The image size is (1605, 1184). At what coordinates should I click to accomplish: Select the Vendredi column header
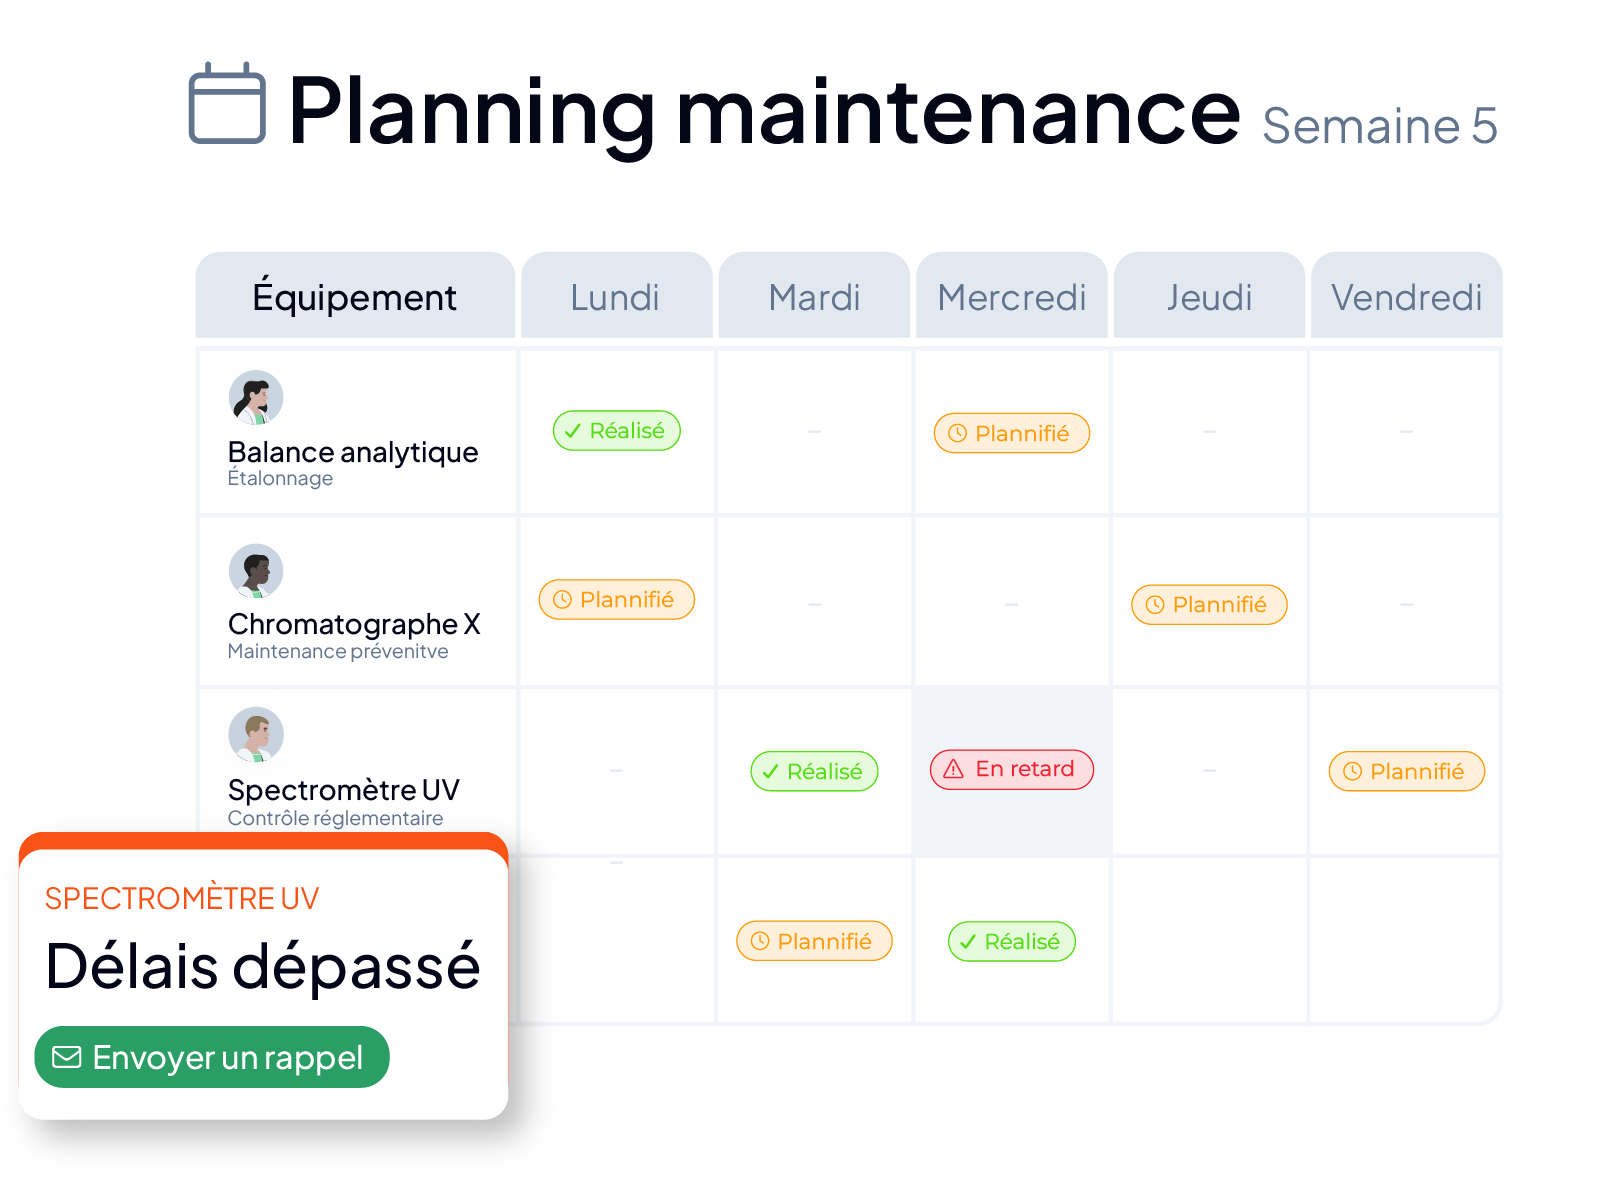click(1406, 296)
